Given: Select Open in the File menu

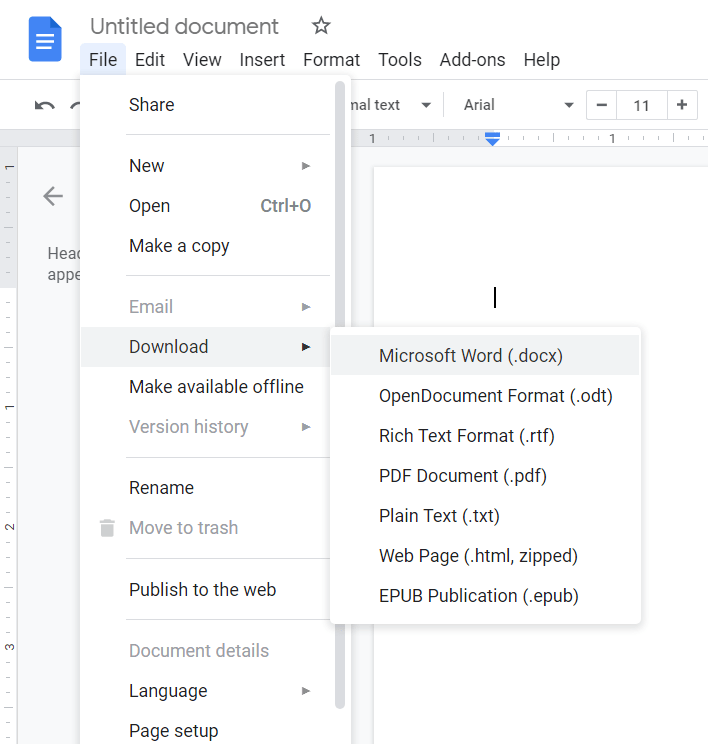Looking at the screenshot, I should coord(205,206).
